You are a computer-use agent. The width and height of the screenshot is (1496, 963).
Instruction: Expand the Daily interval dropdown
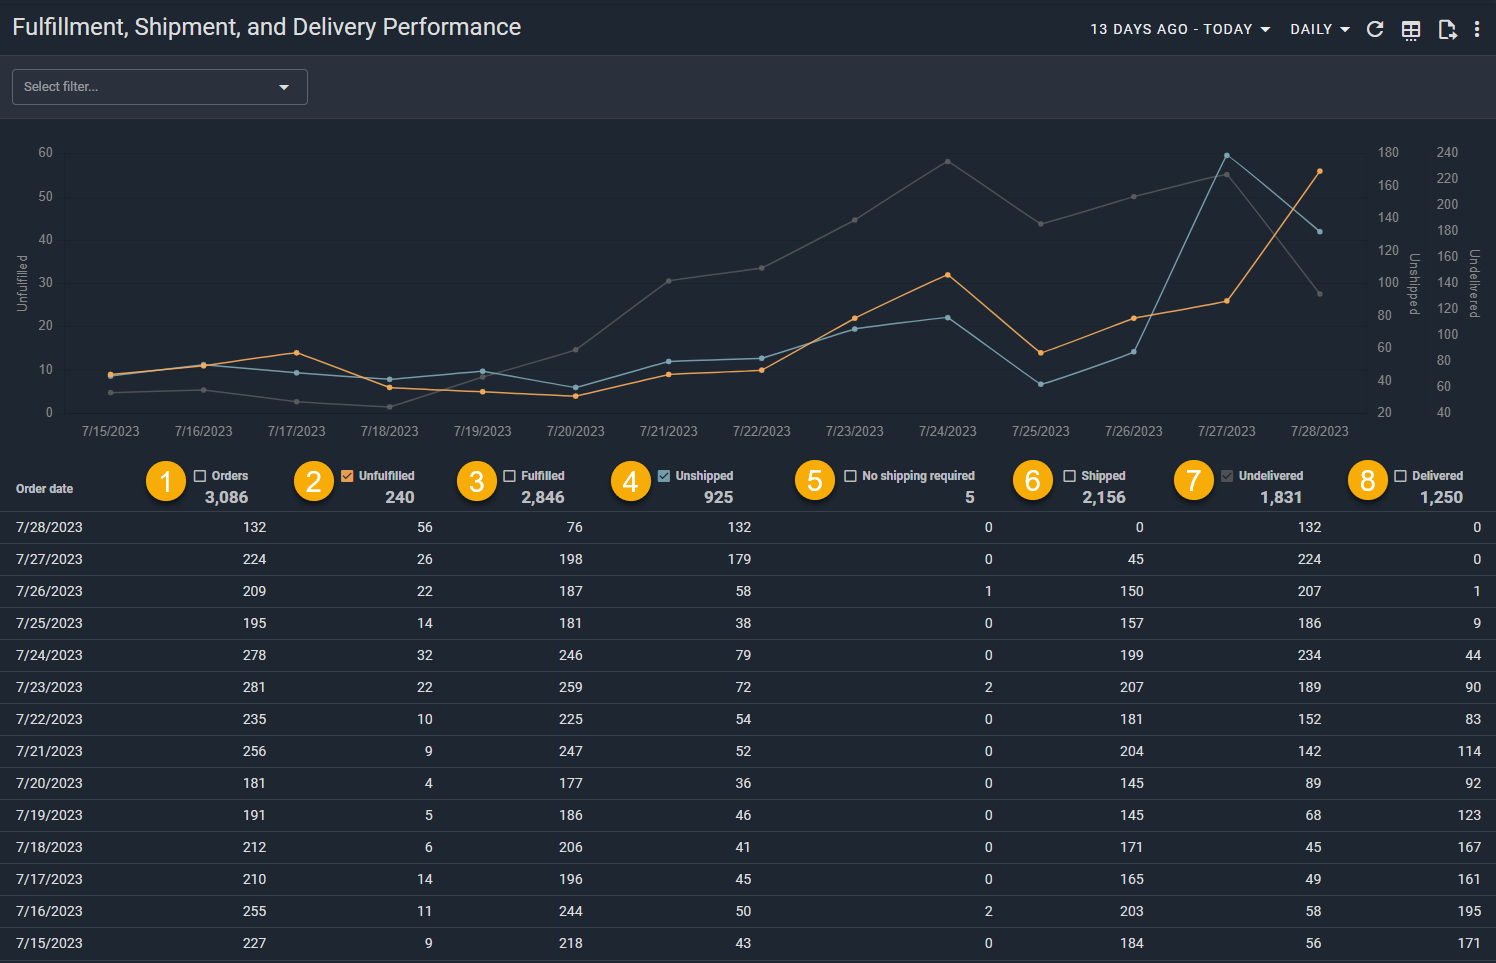(1319, 30)
